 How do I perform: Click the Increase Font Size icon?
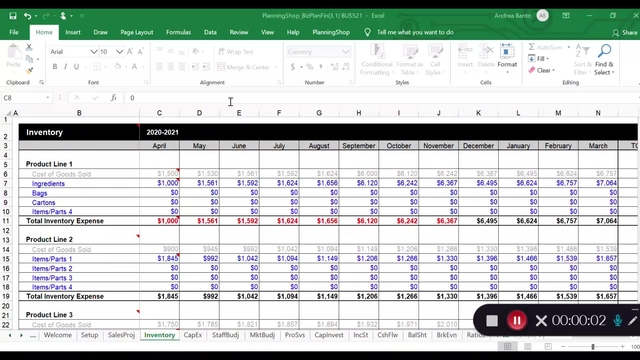[x=129, y=51]
